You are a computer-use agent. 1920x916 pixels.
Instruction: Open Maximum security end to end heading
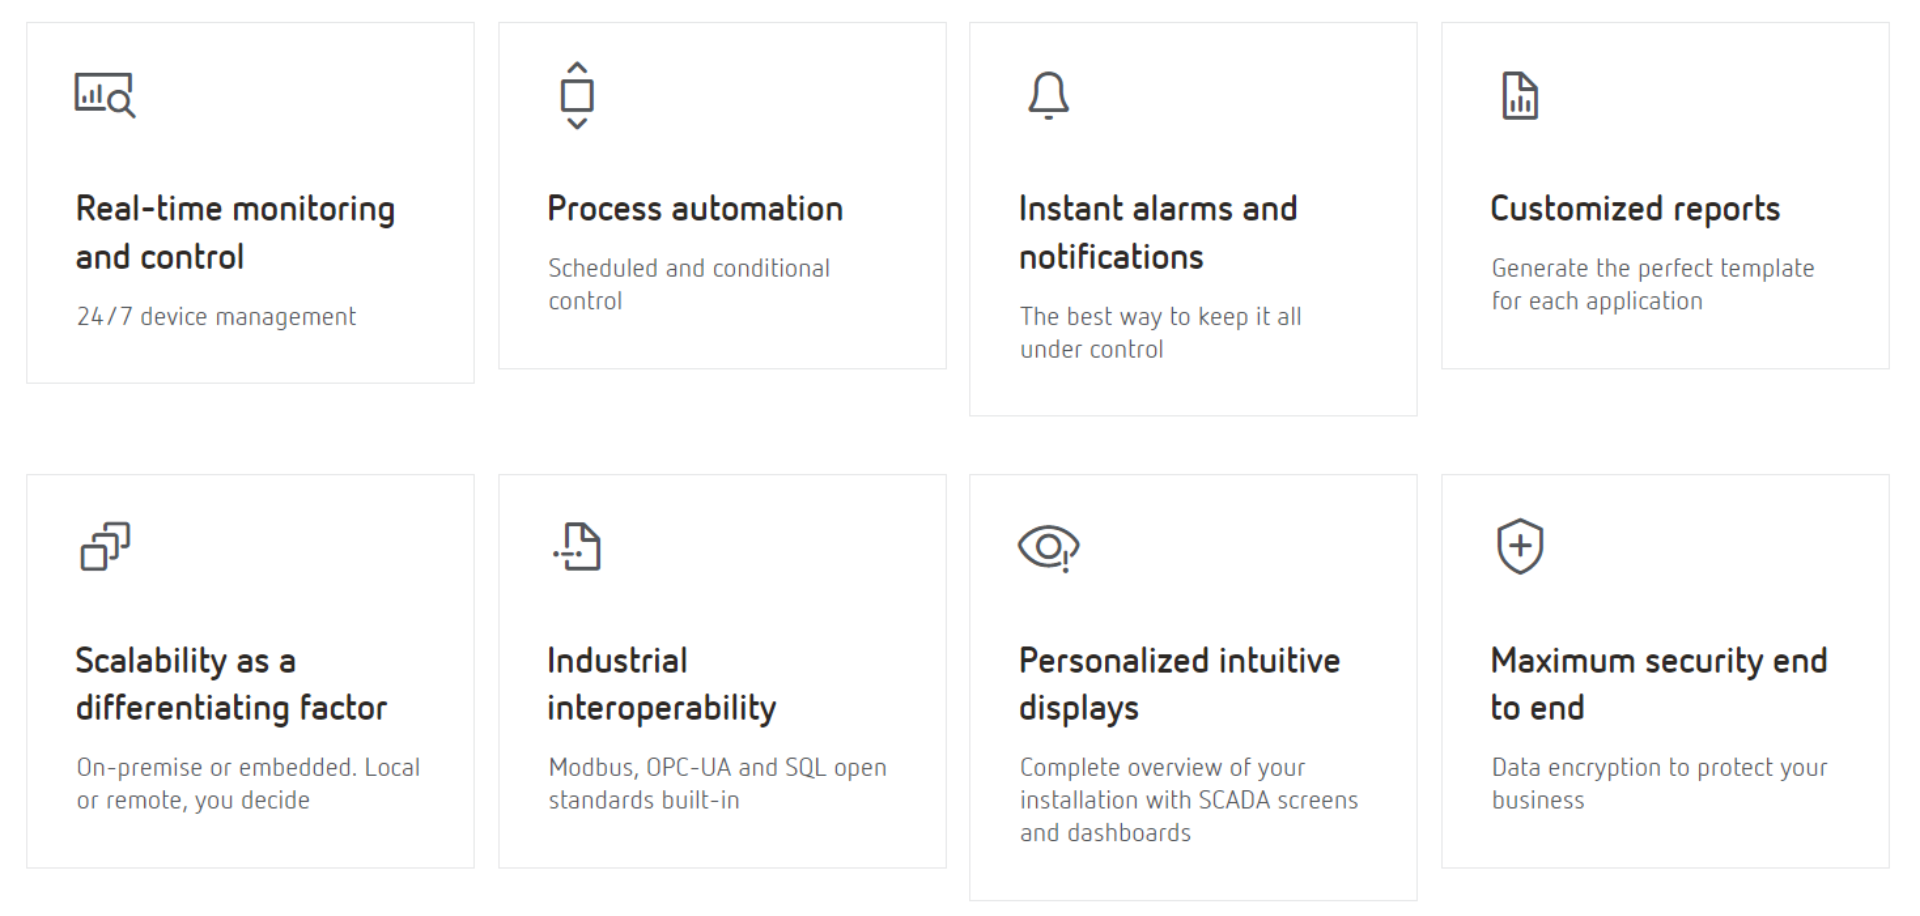(x=1659, y=684)
